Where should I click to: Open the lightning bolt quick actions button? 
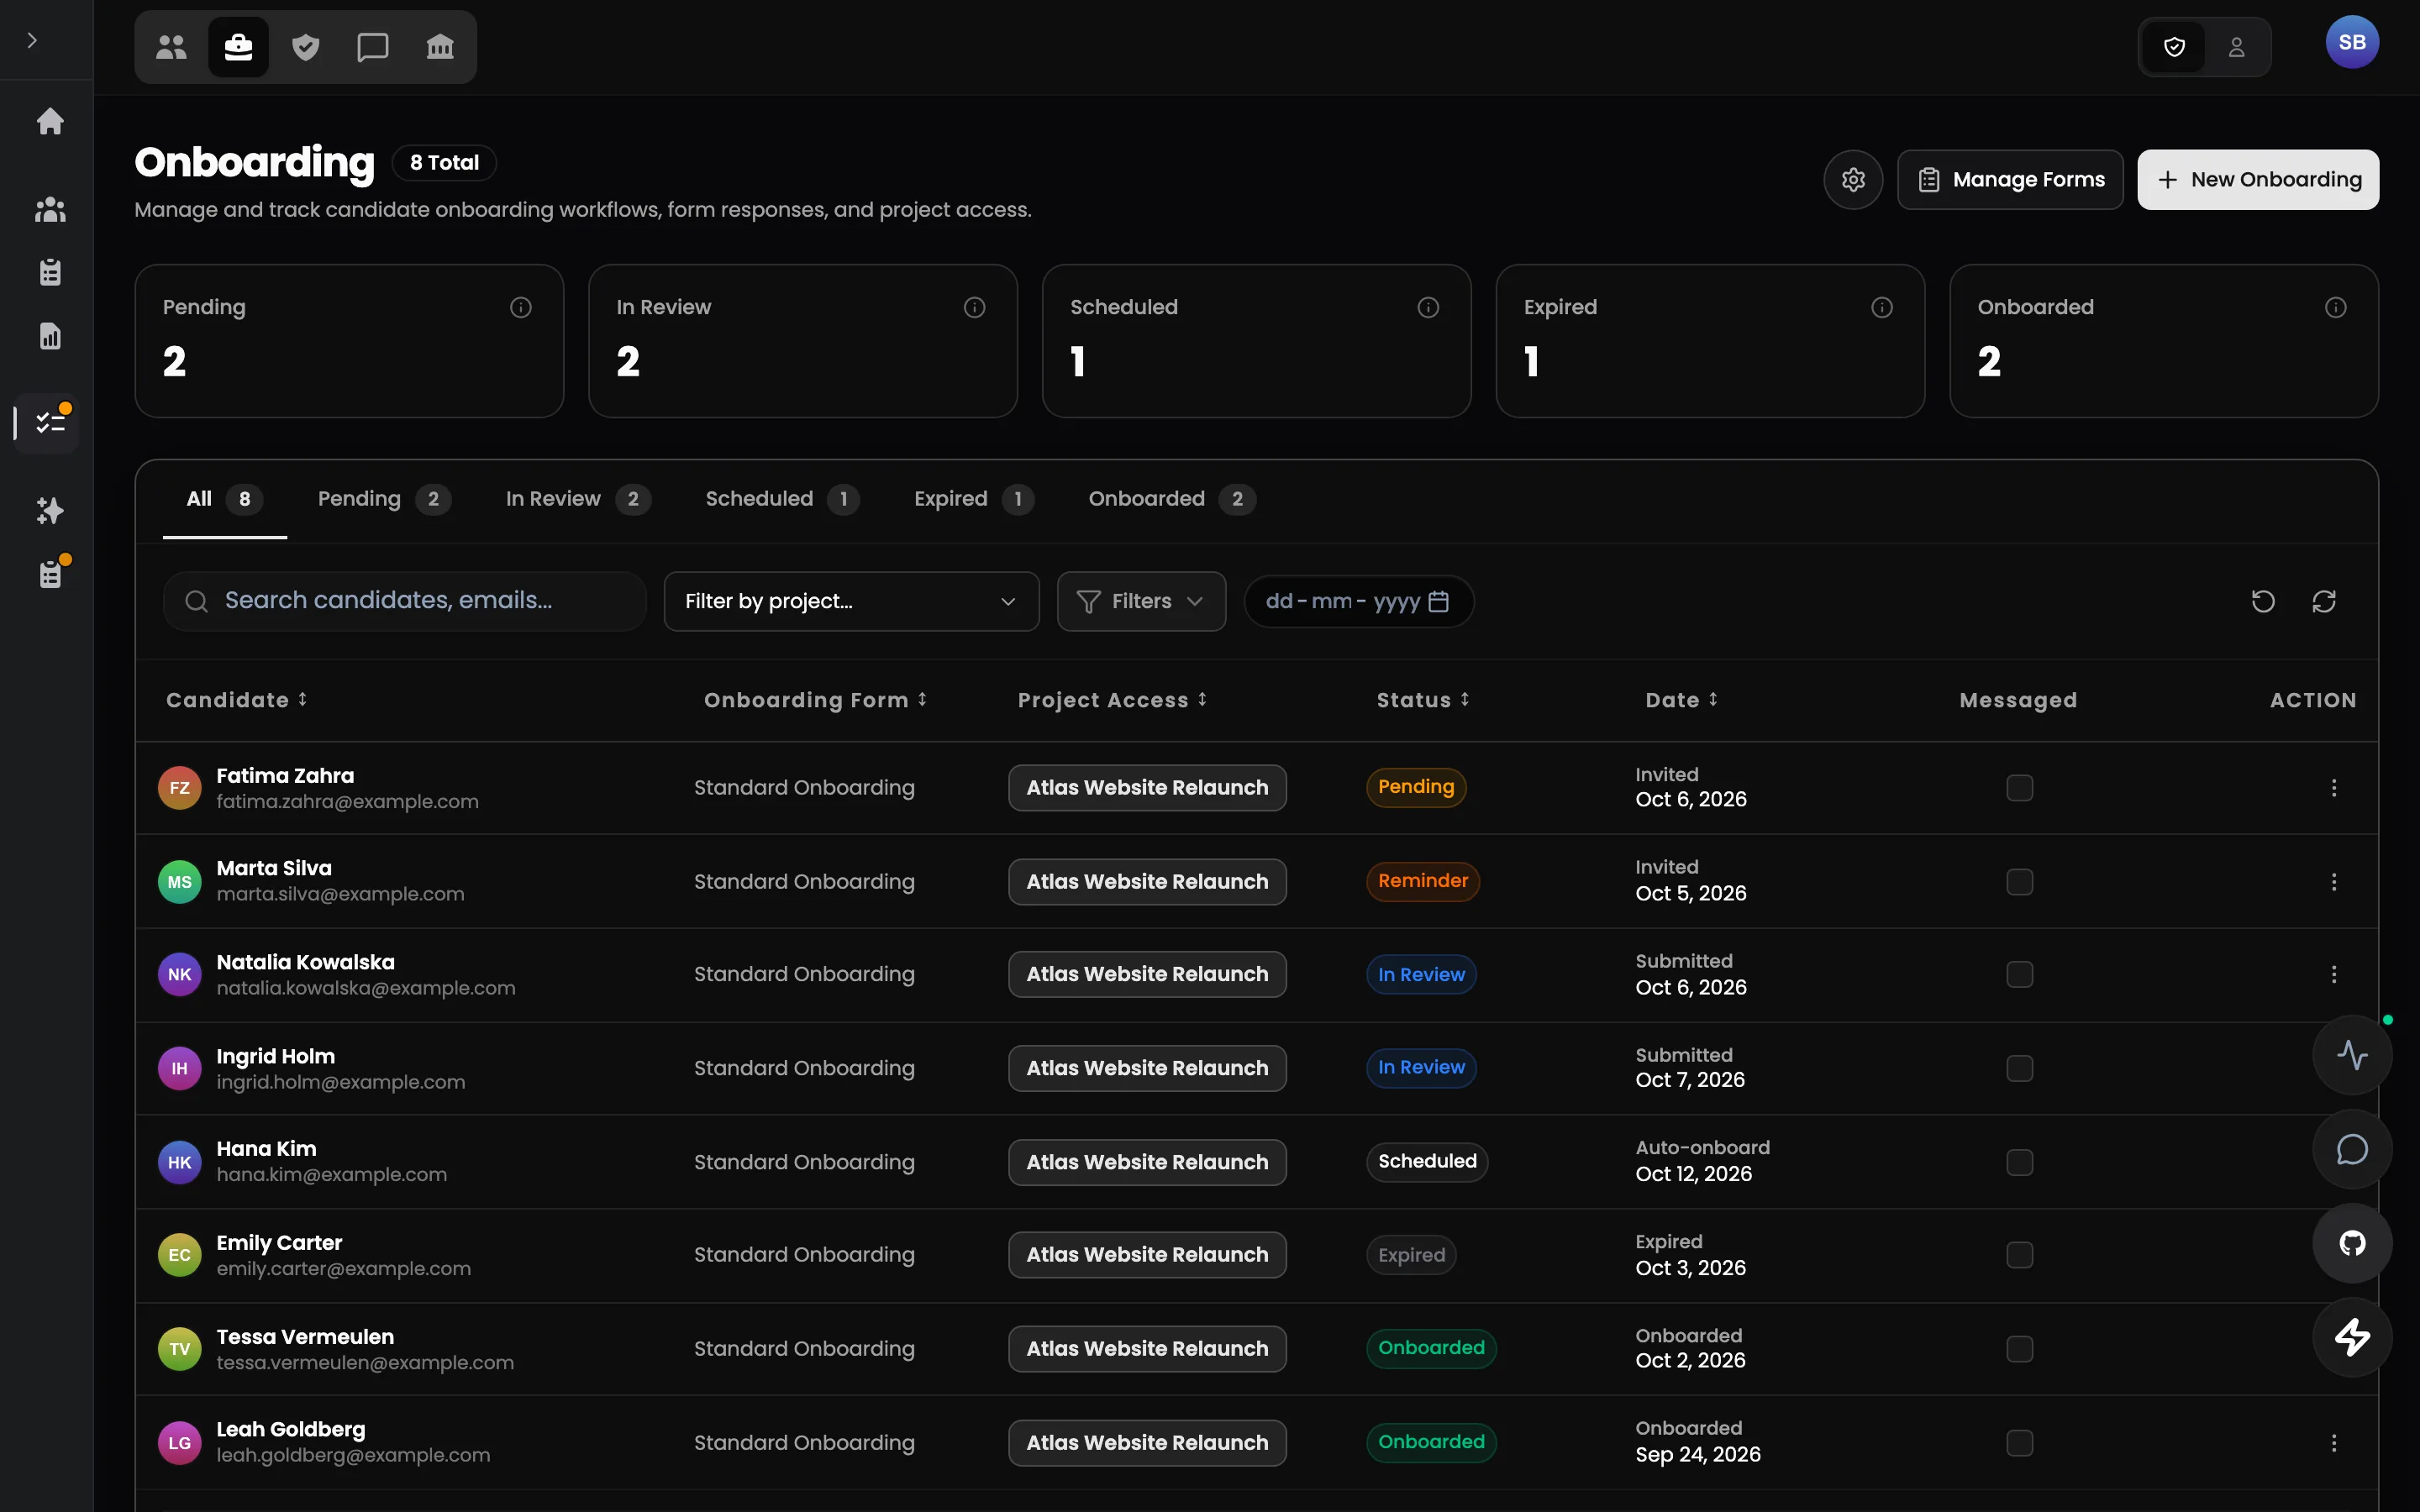pos(2352,1337)
